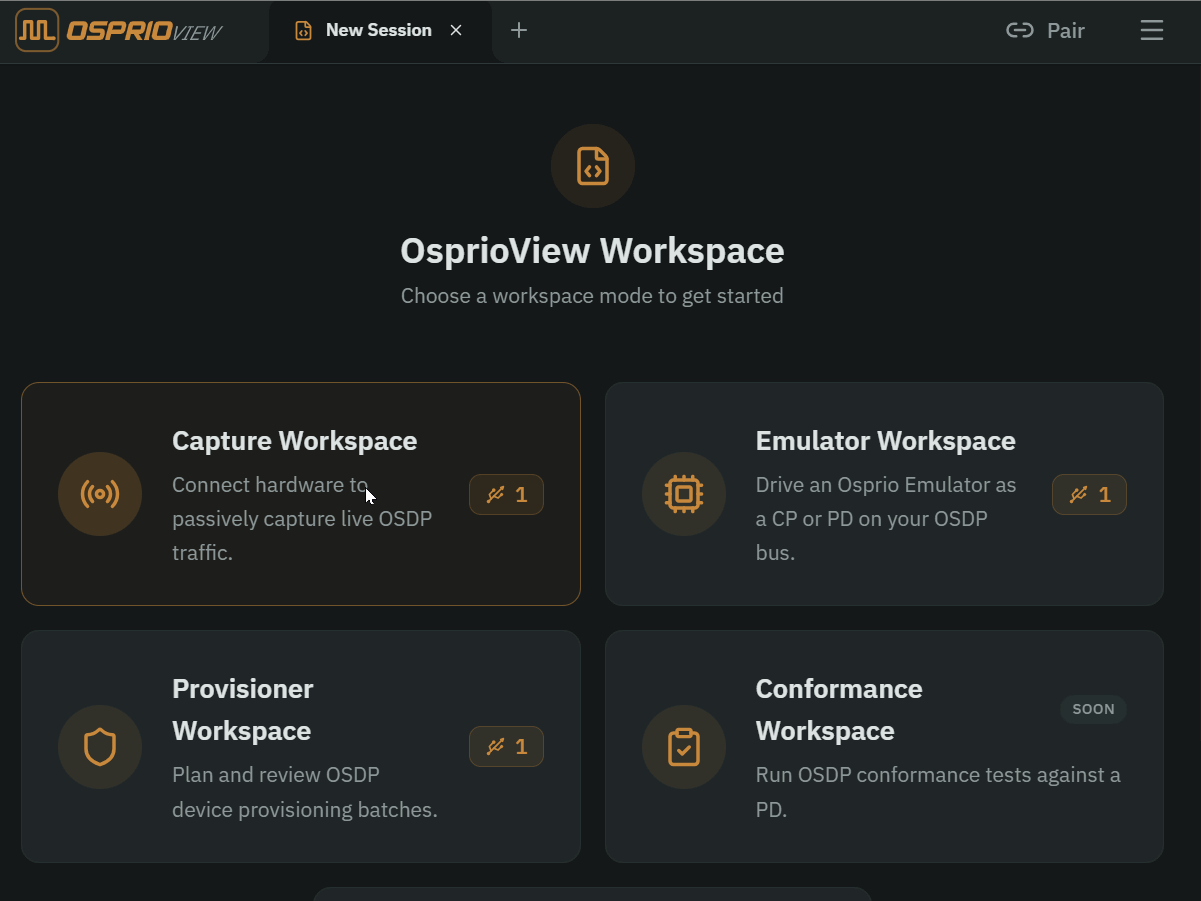Click Provisioner Workspace device count badge
The image size is (1201, 901).
[506, 746]
